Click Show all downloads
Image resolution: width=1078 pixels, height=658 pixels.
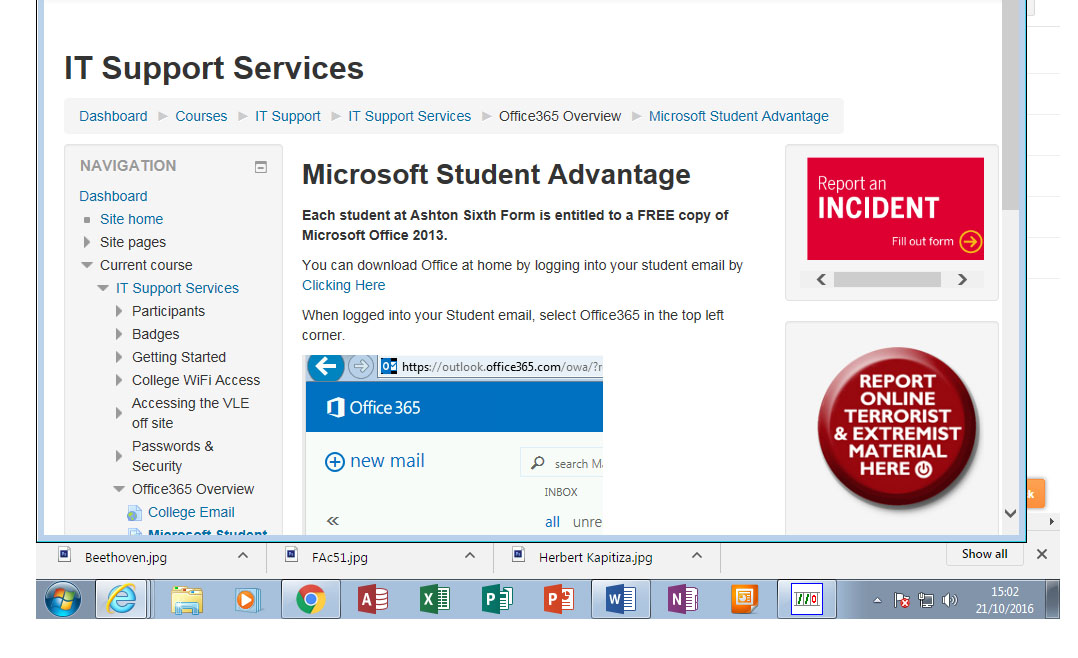(x=984, y=554)
